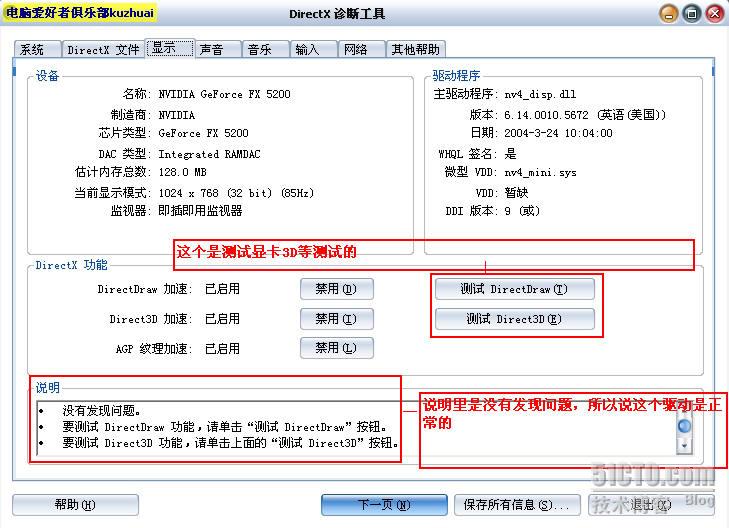729x528 pixels.
Task: Click the DirectX 诊断工具 title bar text
Action: (337, 14)
